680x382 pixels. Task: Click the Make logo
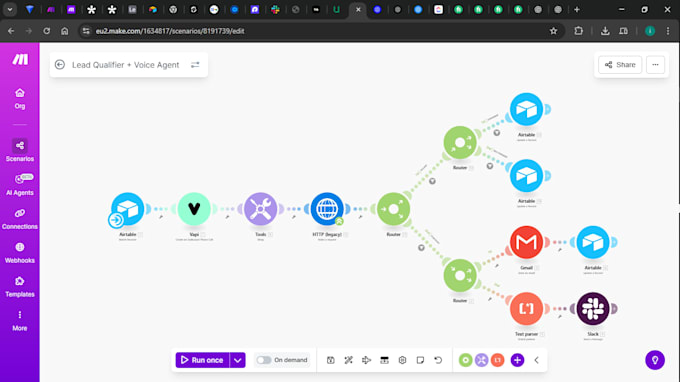tap(20, 59)
